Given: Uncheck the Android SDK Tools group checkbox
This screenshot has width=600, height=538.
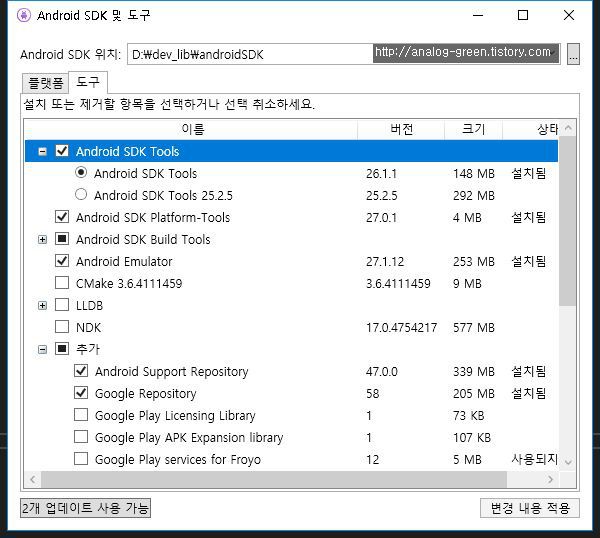Looking at the screenshot, I should (62, 151).
